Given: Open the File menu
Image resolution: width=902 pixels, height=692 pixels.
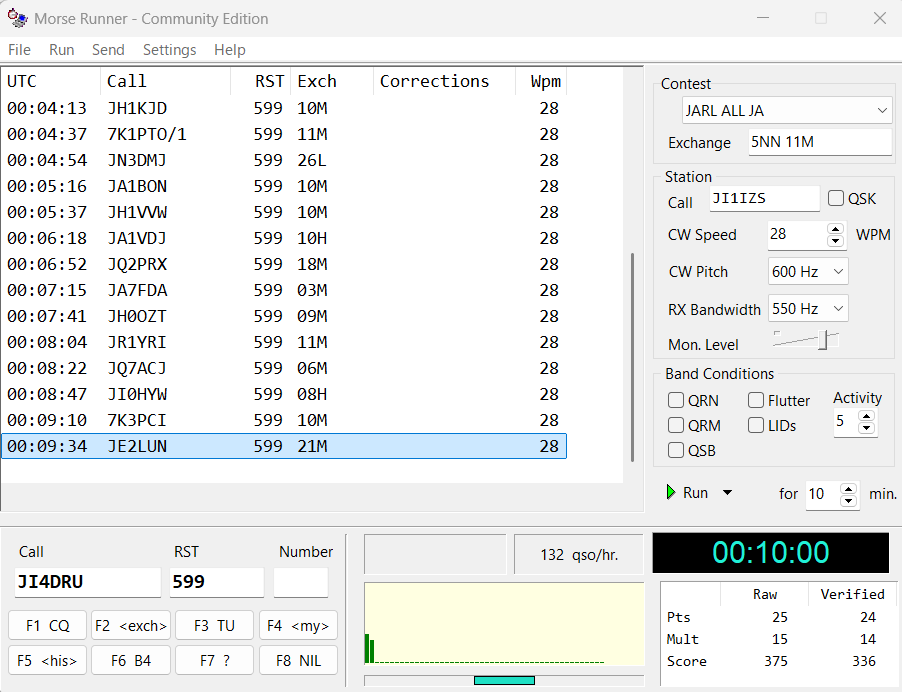Looking at the screenshot, I should click(19, 50).
